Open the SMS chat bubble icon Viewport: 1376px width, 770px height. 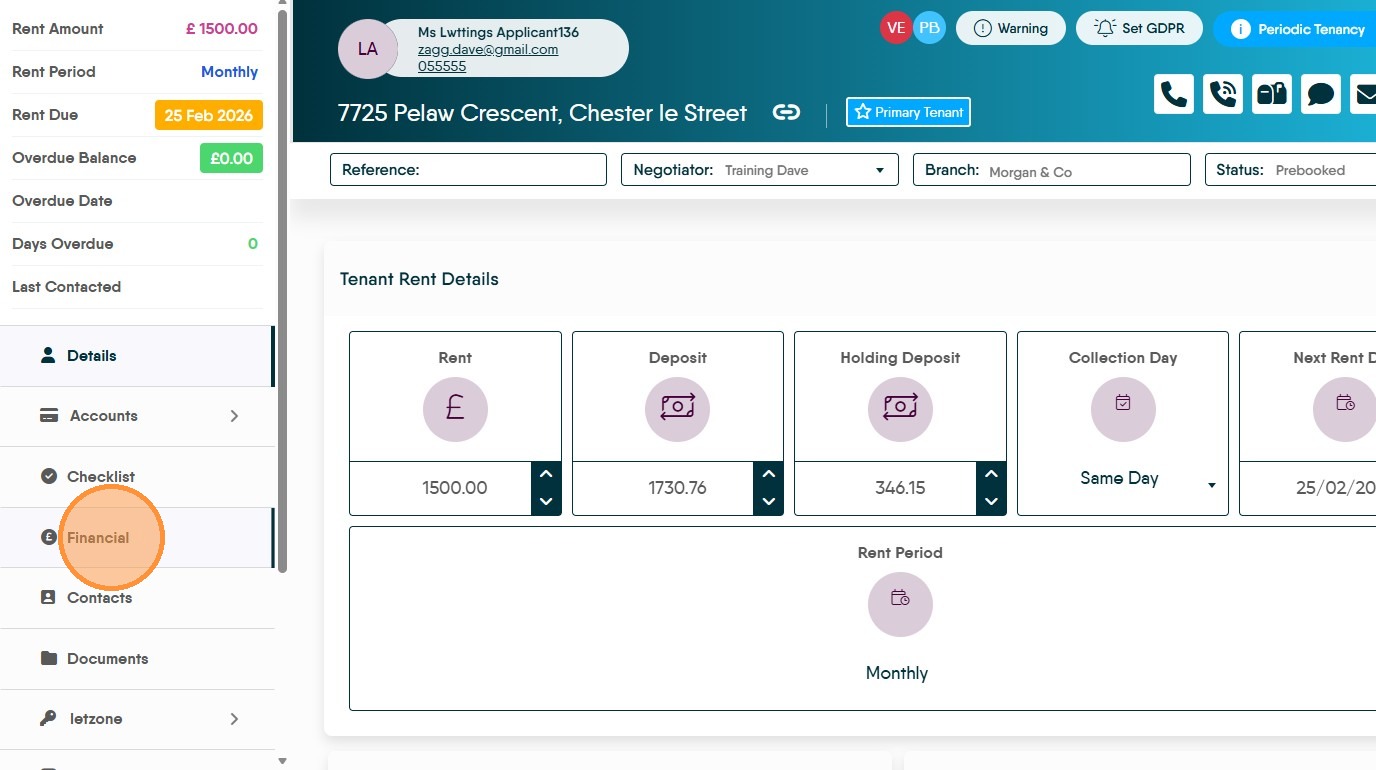pos(1321,94)
